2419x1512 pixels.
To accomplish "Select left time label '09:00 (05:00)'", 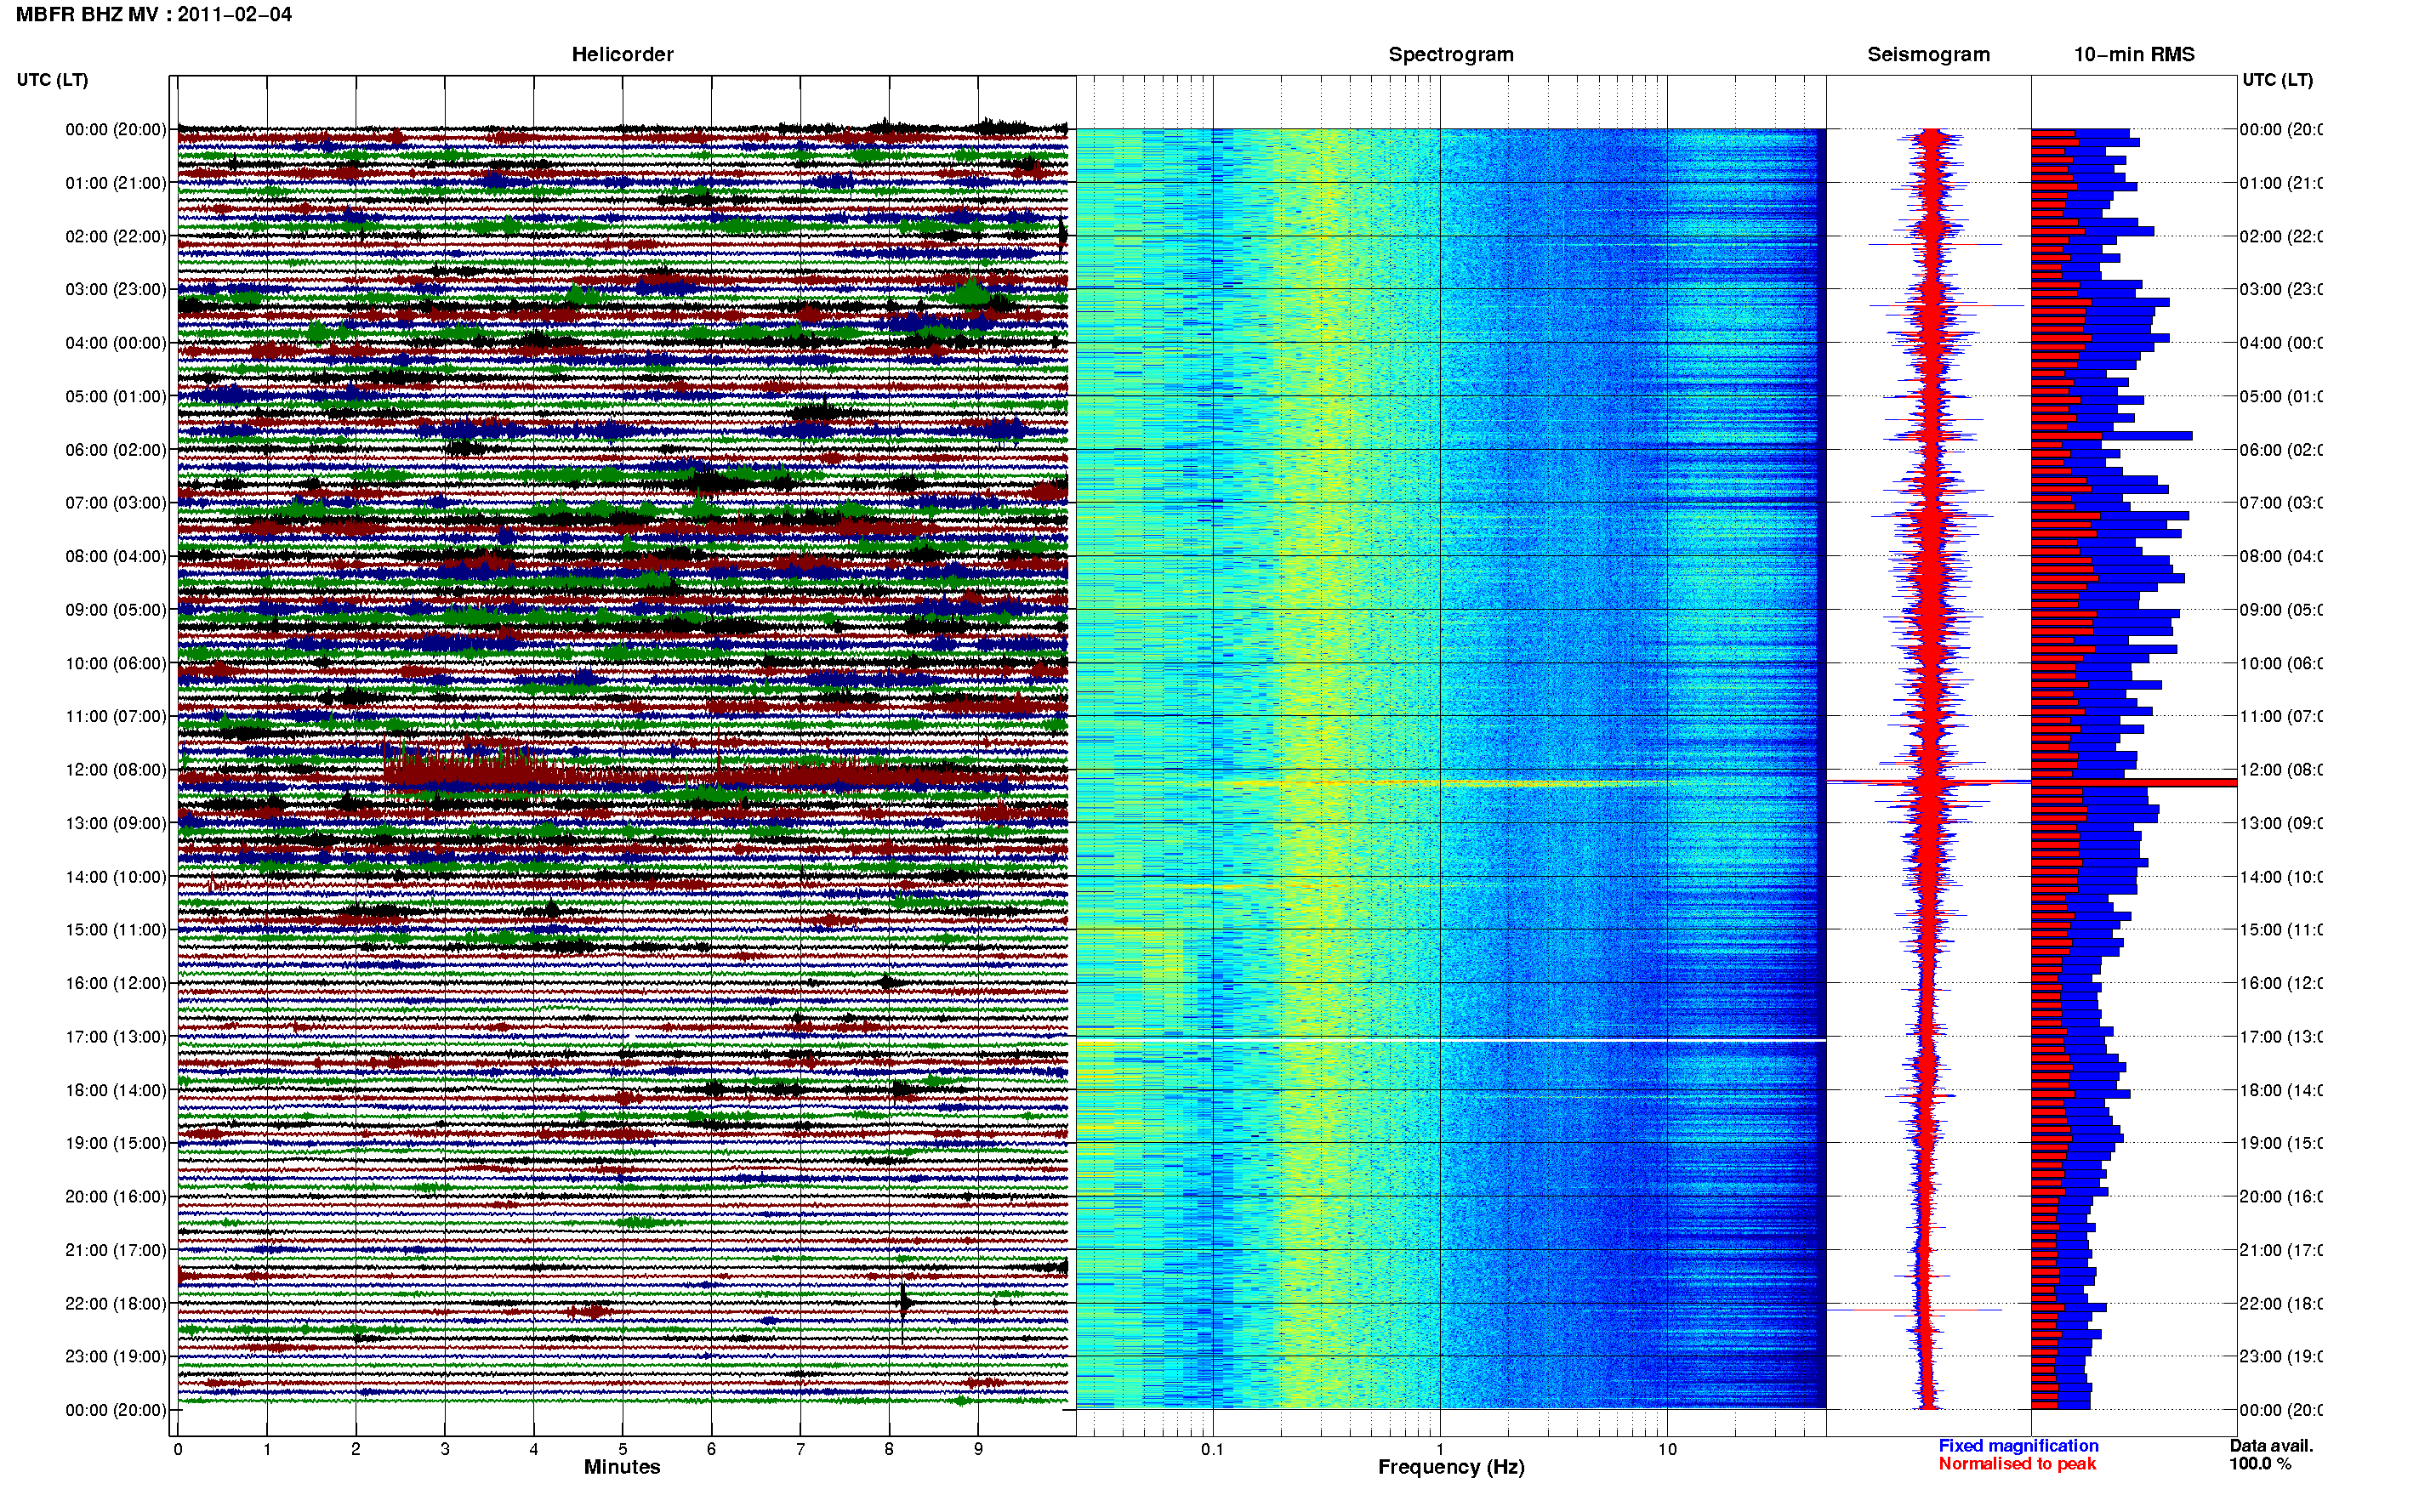I will pyautogui.click(x=116, y=610).
